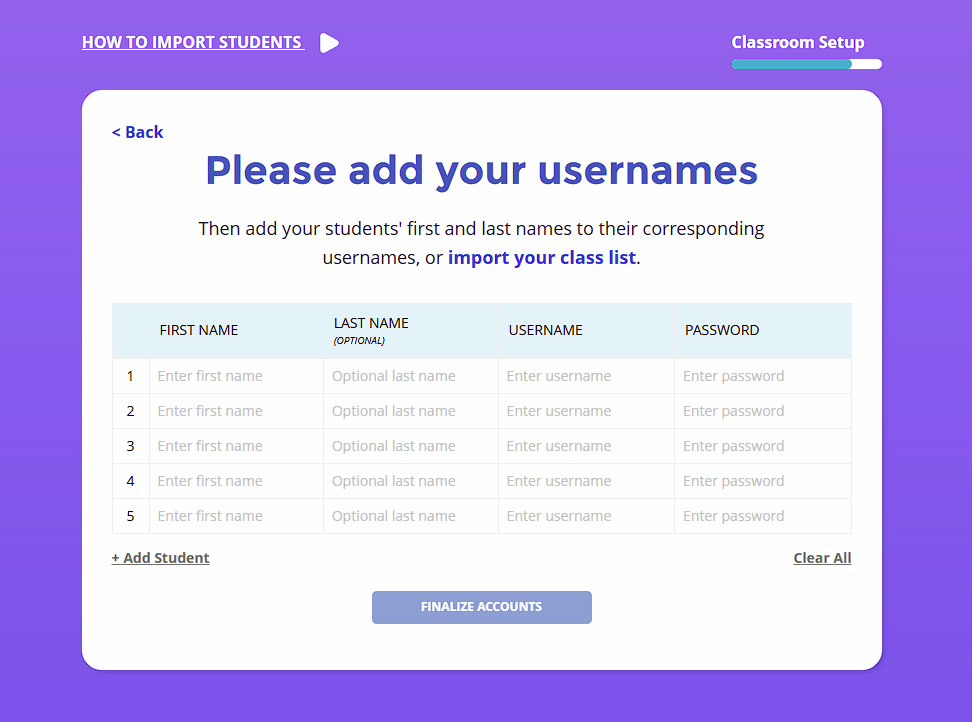This screenshot has width=972, height=722.
Task: Focus last name field in row 1
Action: [x=411, y=376]
